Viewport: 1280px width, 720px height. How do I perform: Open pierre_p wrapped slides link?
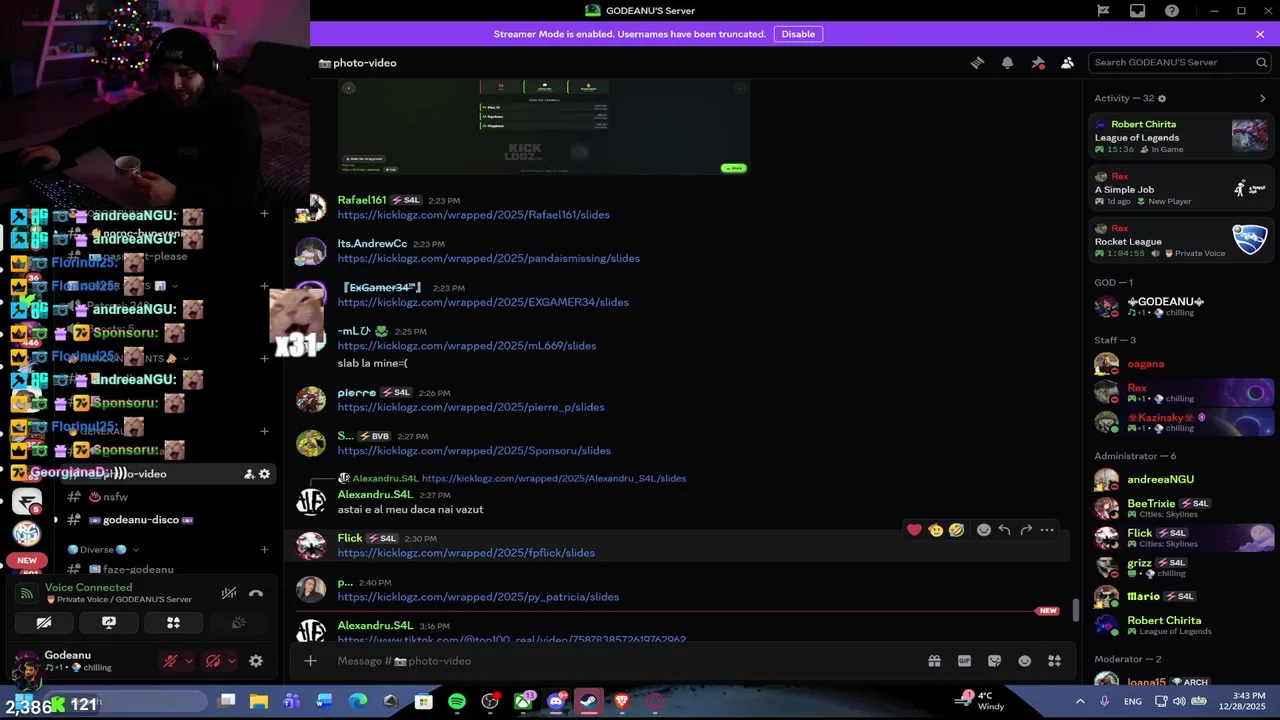click(x=471, y=407)
